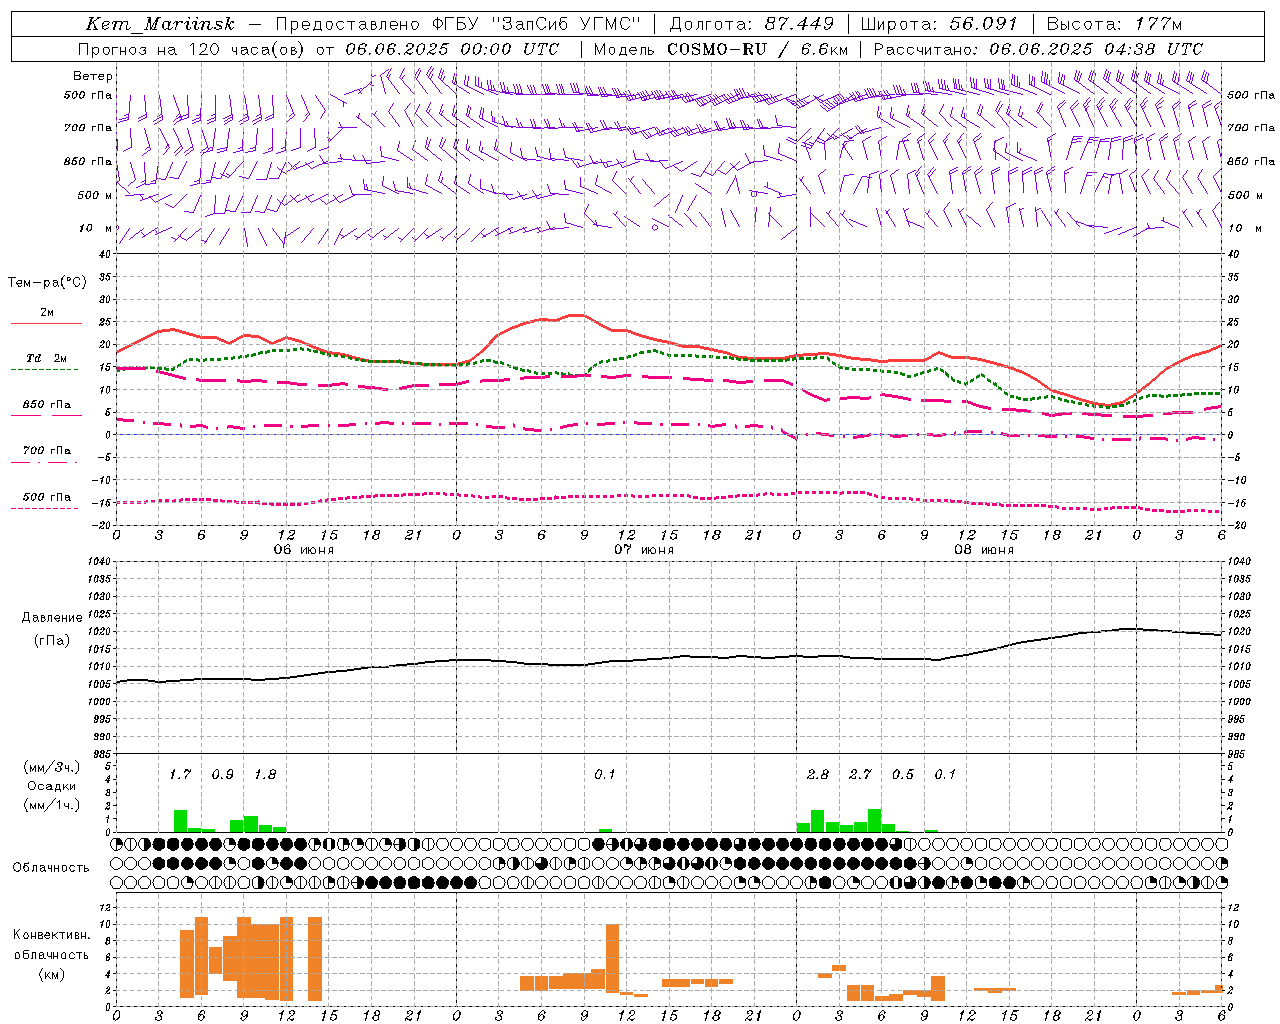The width and height of the screenshot is (1280, 1024).
Task: Click the precipitation value 1.7
Action: [180, 774]
